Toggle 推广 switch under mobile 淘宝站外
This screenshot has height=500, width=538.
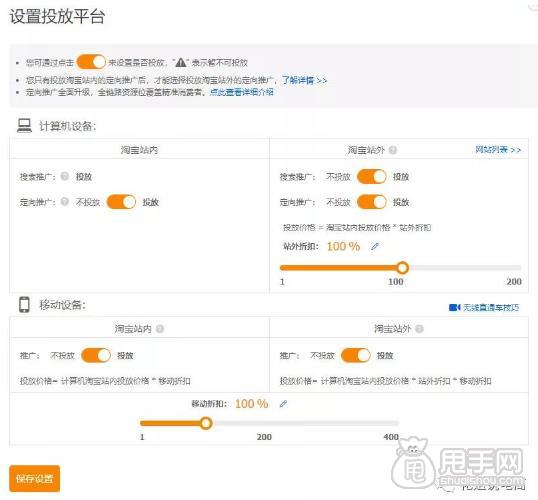tap(356, 355)
